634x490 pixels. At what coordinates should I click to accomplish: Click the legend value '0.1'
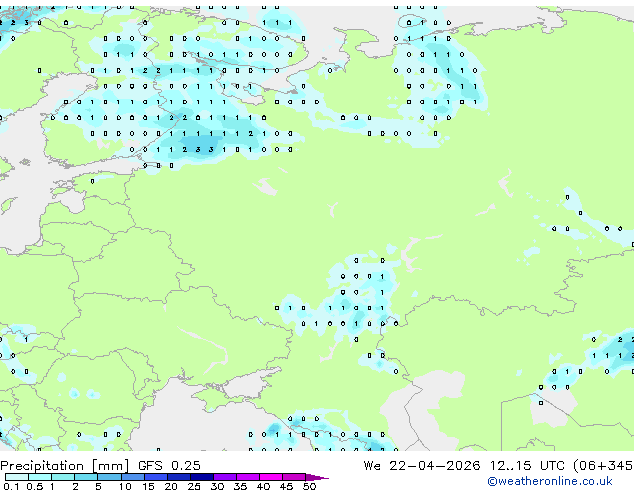(11, 486)
